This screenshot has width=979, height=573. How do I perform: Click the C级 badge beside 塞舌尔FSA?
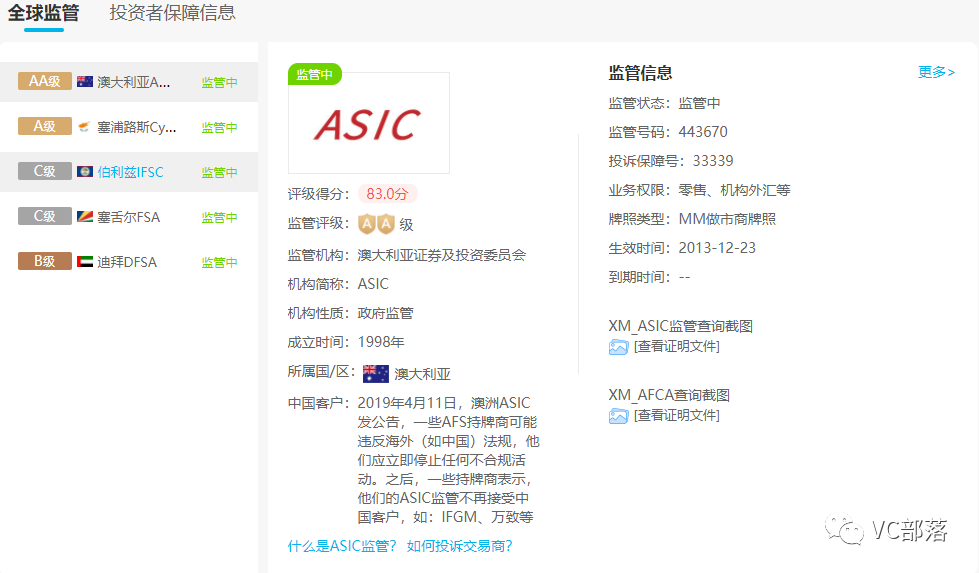(44, 216)
